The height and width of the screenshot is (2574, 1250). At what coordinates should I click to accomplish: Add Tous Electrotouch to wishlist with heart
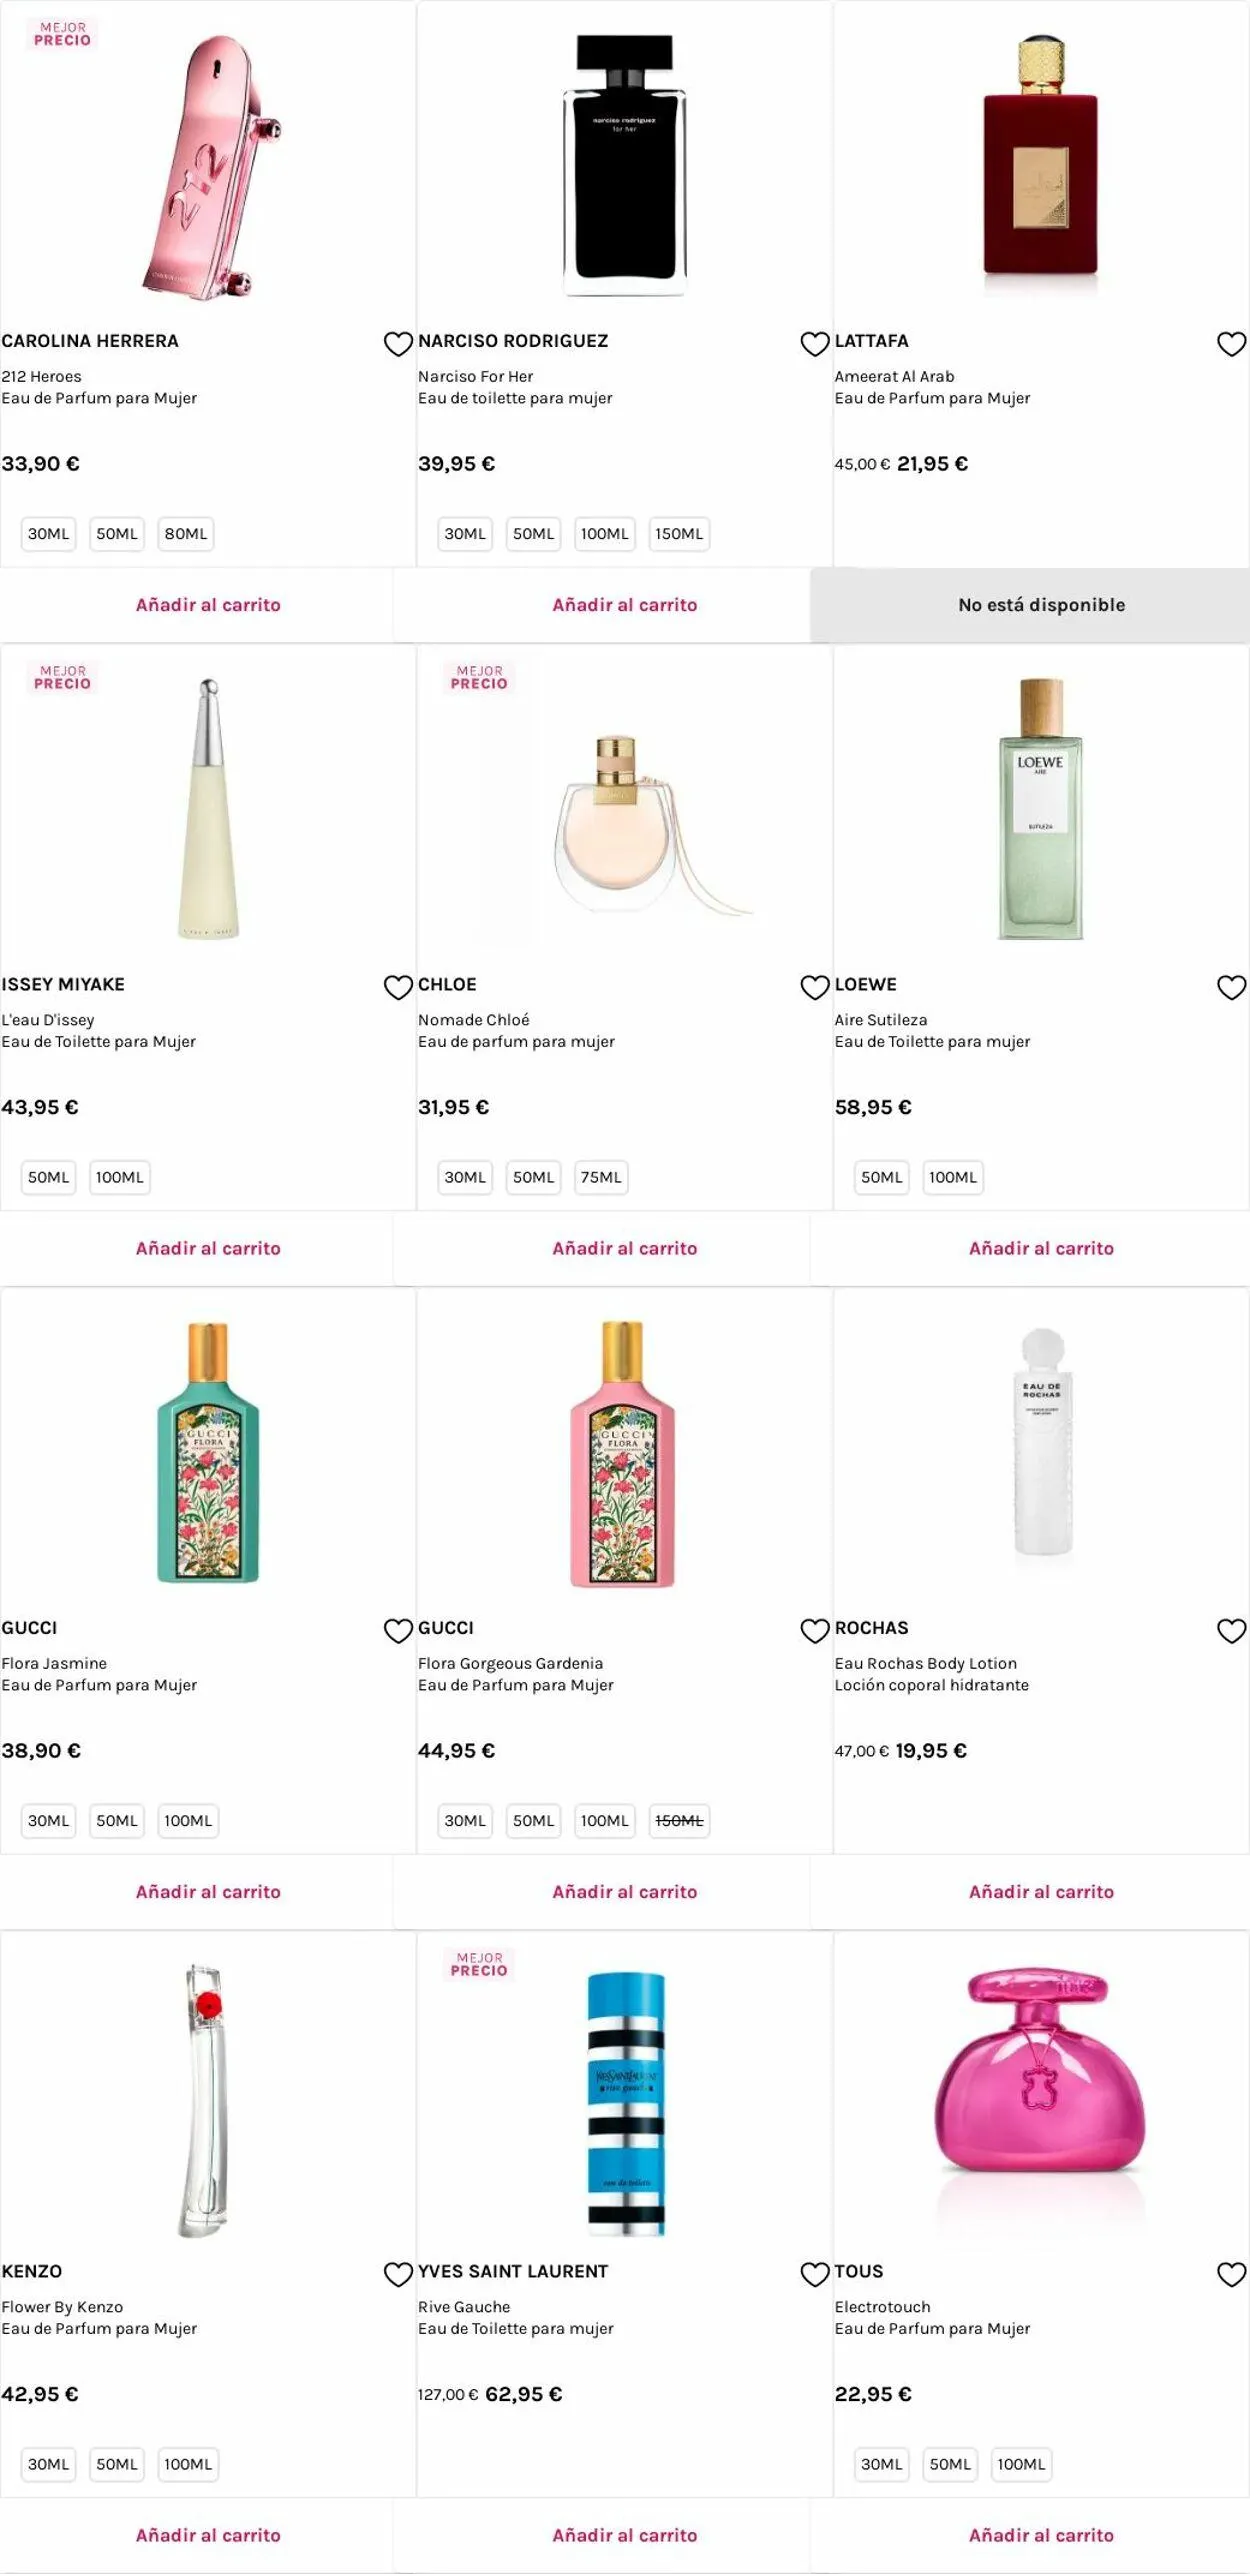coord(1231,2274)
